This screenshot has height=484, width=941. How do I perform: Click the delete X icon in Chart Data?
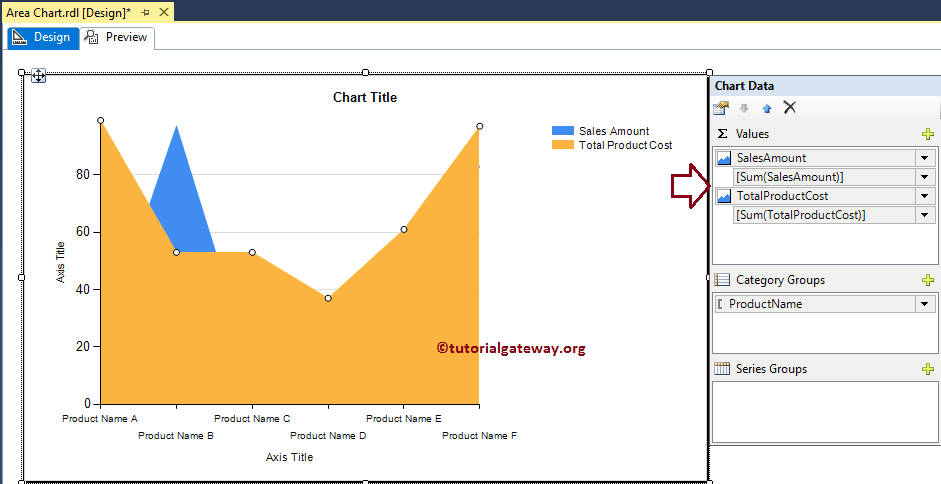click(790, 107)
